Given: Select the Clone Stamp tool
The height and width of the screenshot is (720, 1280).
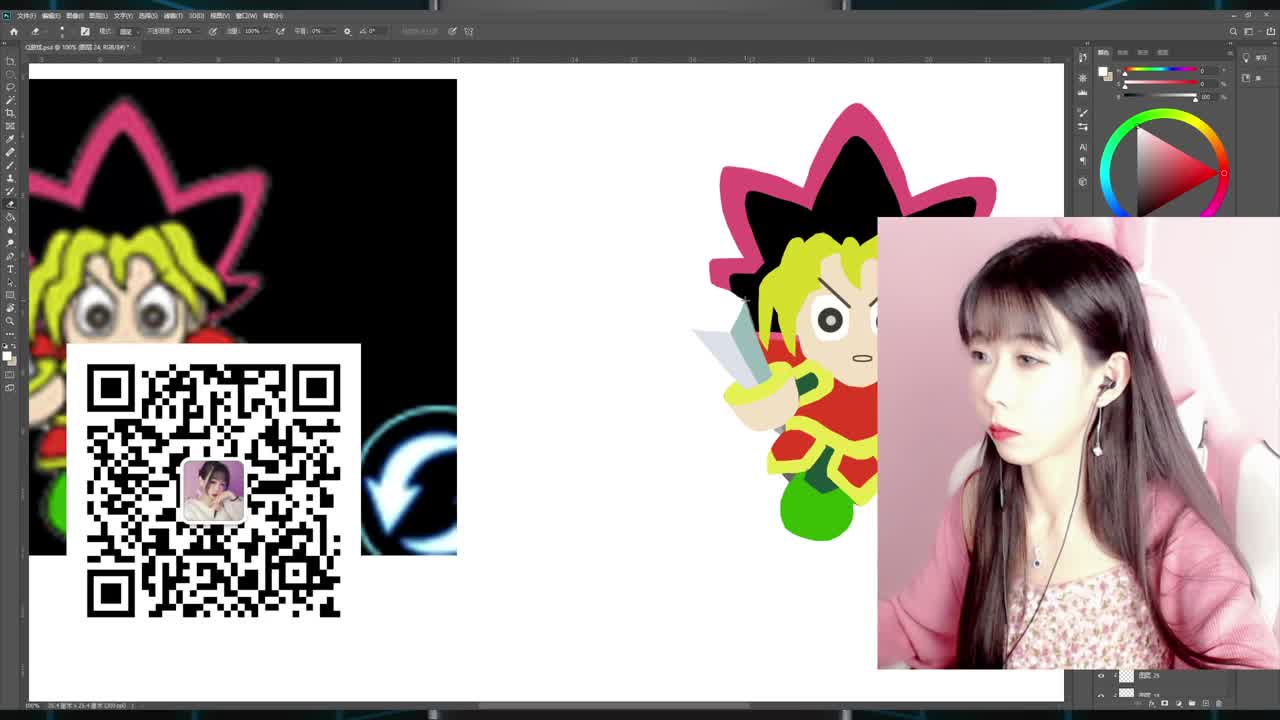Looking at the screenshot, I should coord(10,177).
